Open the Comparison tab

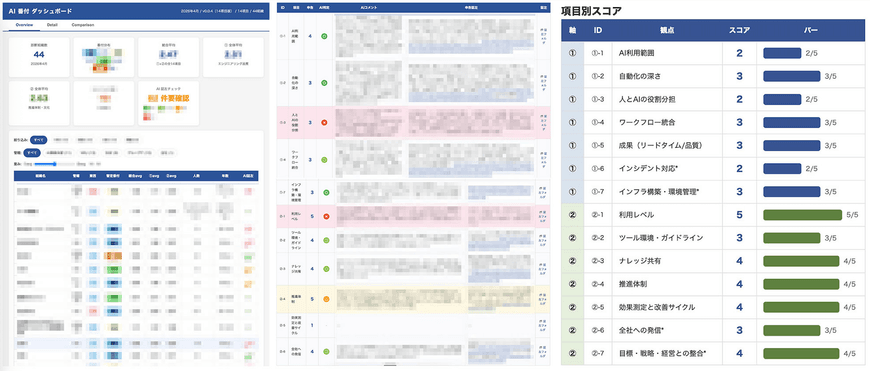(83, 25)
